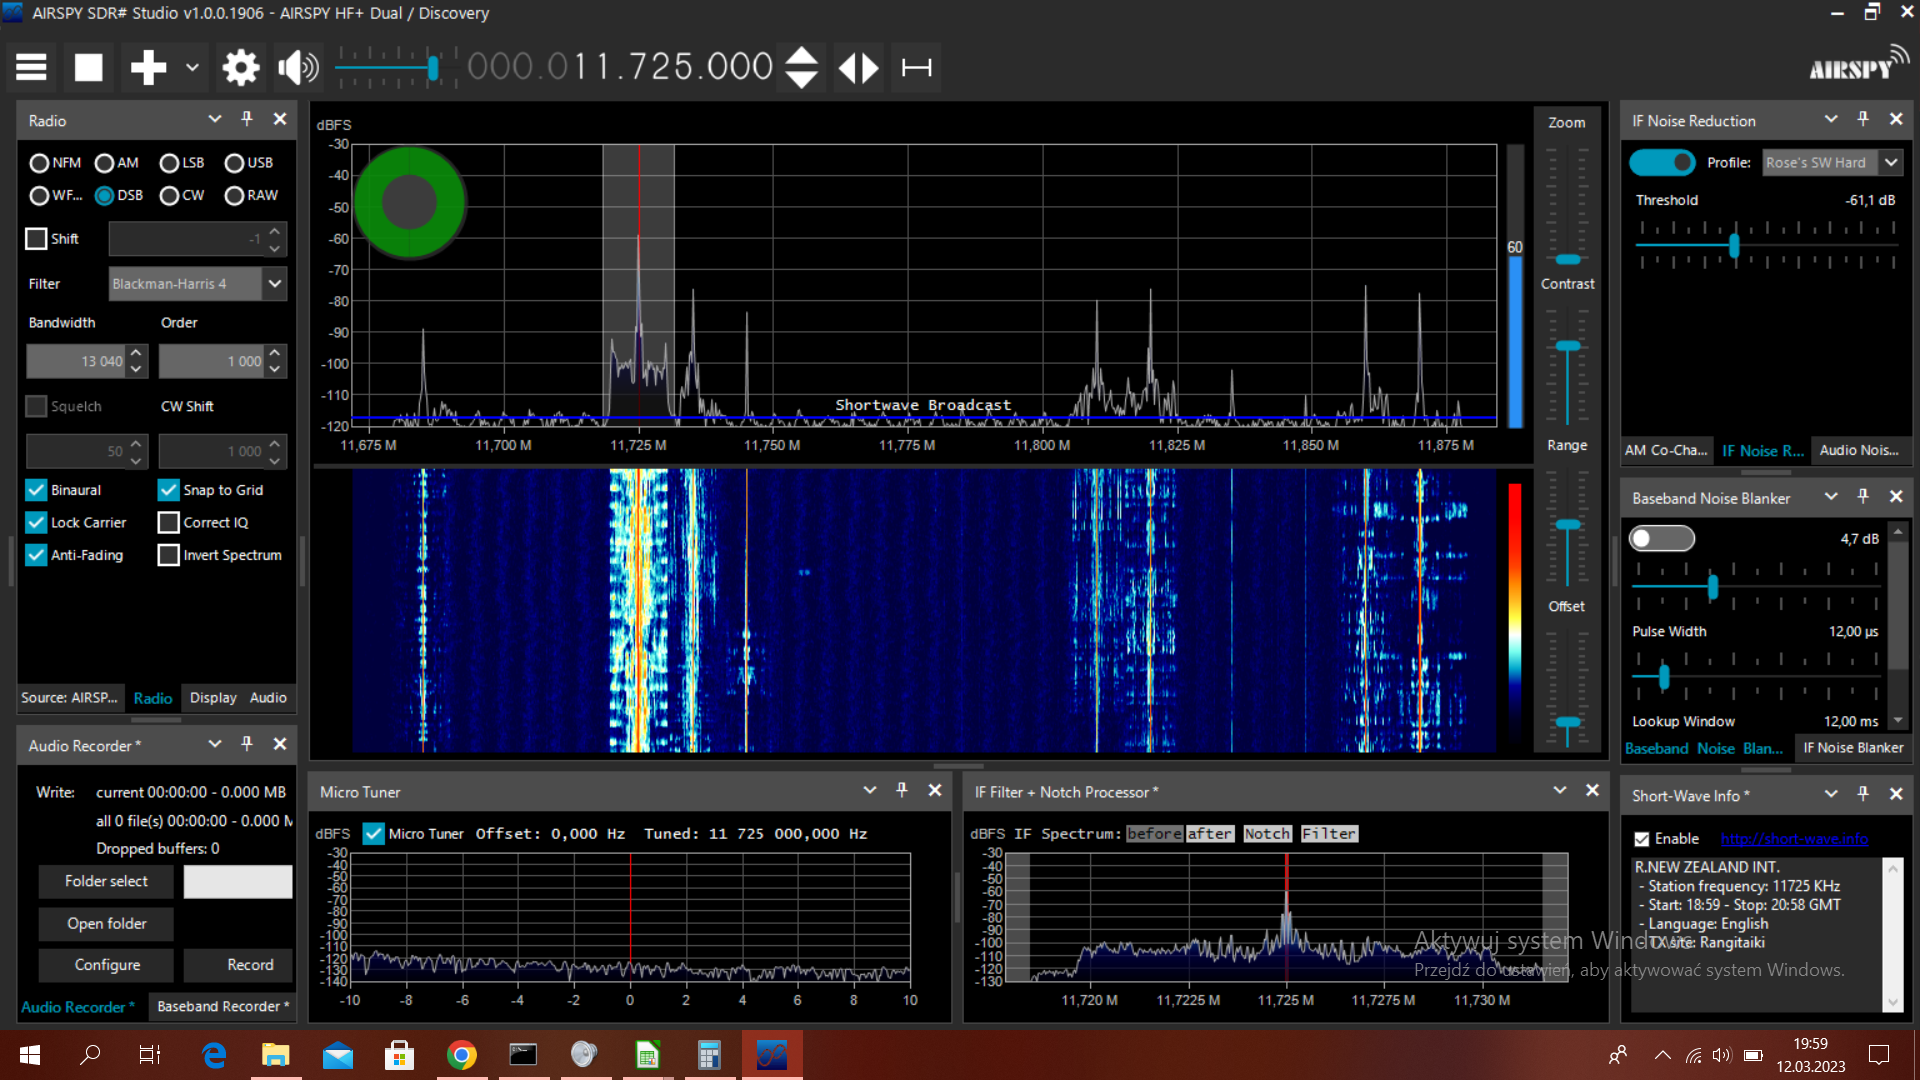Close the Audio Recorder panel

[x=280, y=744]
